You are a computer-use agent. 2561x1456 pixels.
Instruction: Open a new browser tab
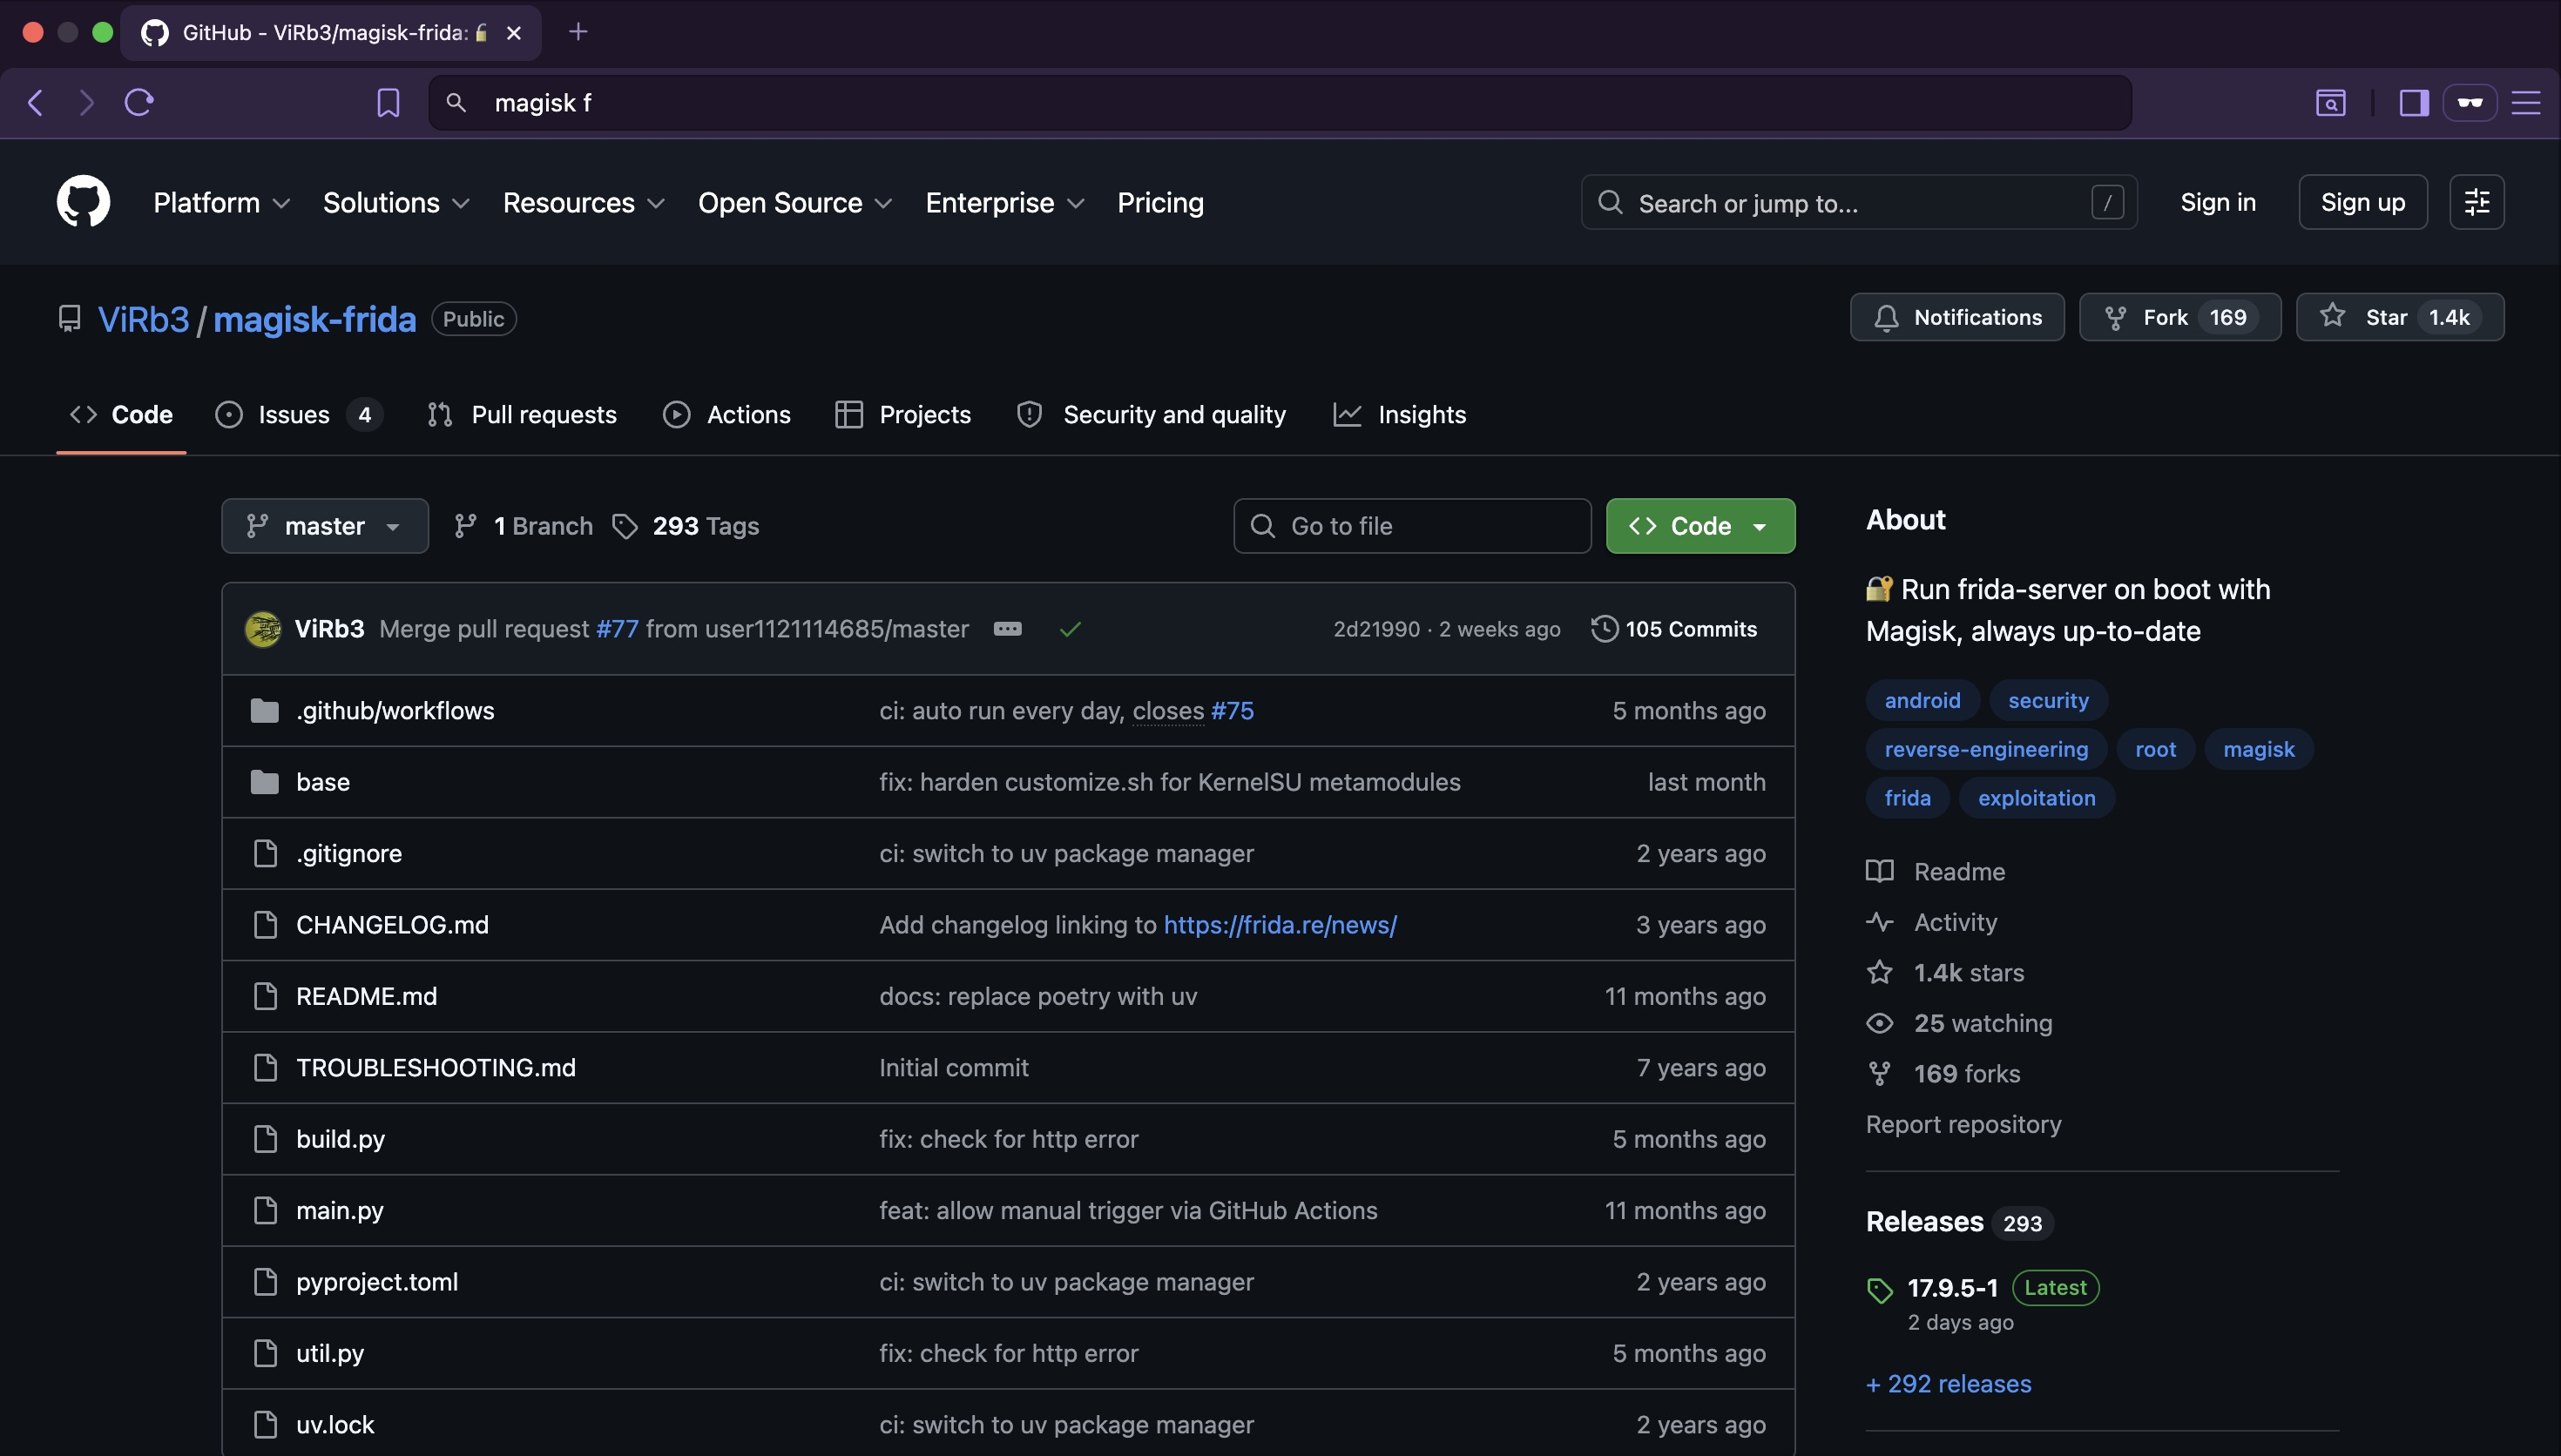point(578,32)
